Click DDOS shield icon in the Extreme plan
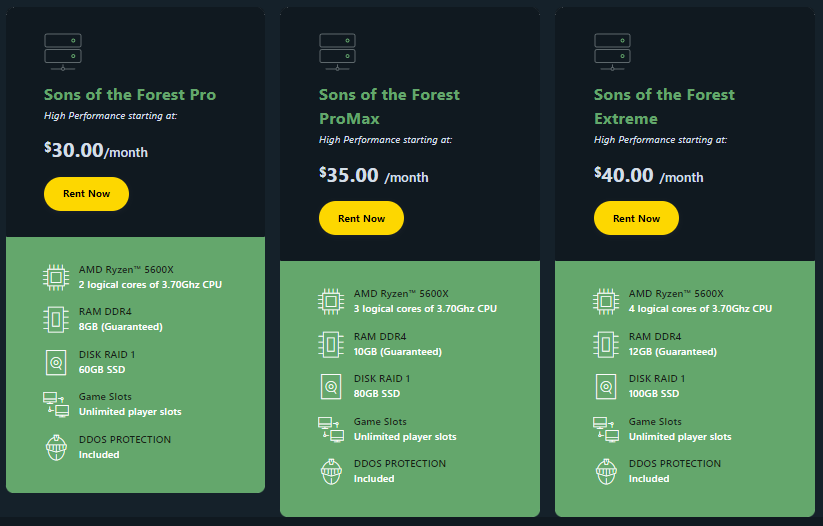This screenshot has height=526, width=823. pyautogui.click(x=606, y=471)
